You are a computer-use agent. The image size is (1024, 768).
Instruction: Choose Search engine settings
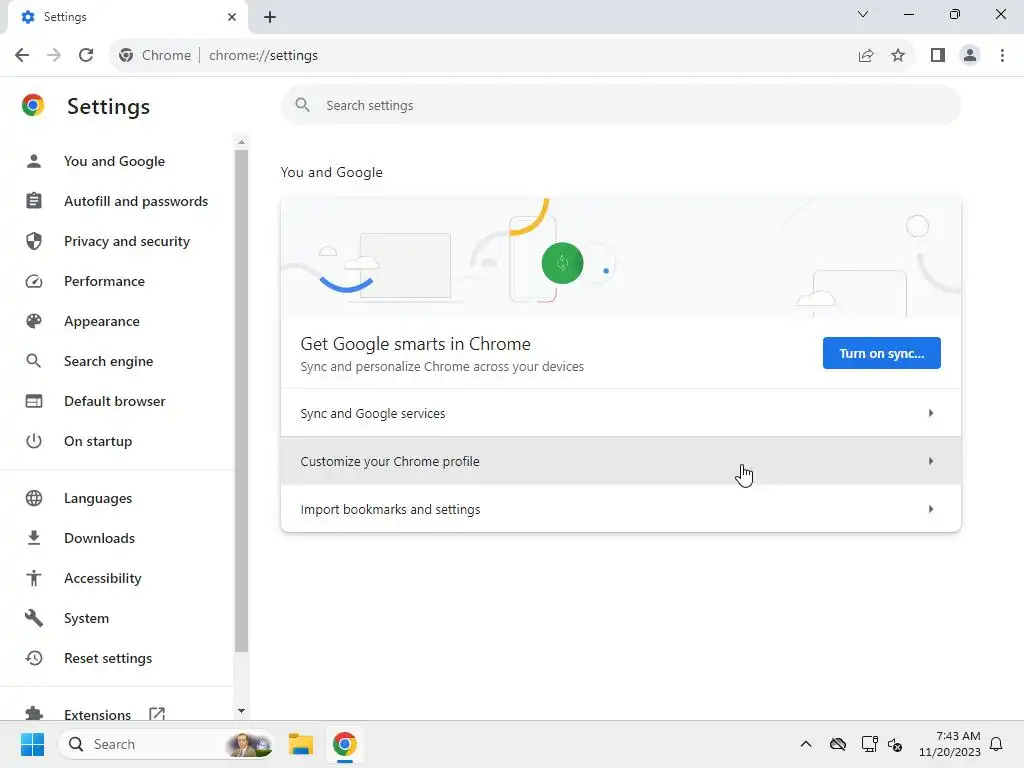coord(108,361)
